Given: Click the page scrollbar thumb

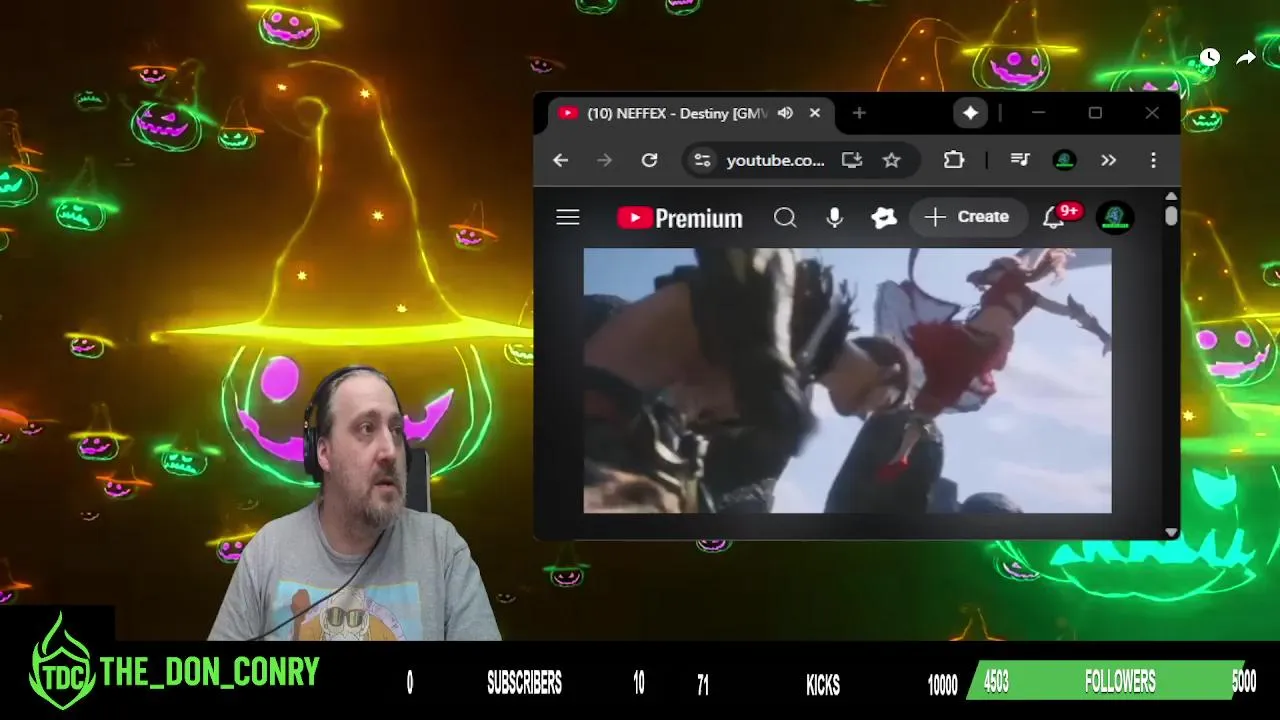Looking at the screenshot, I should coord(1171,215).
